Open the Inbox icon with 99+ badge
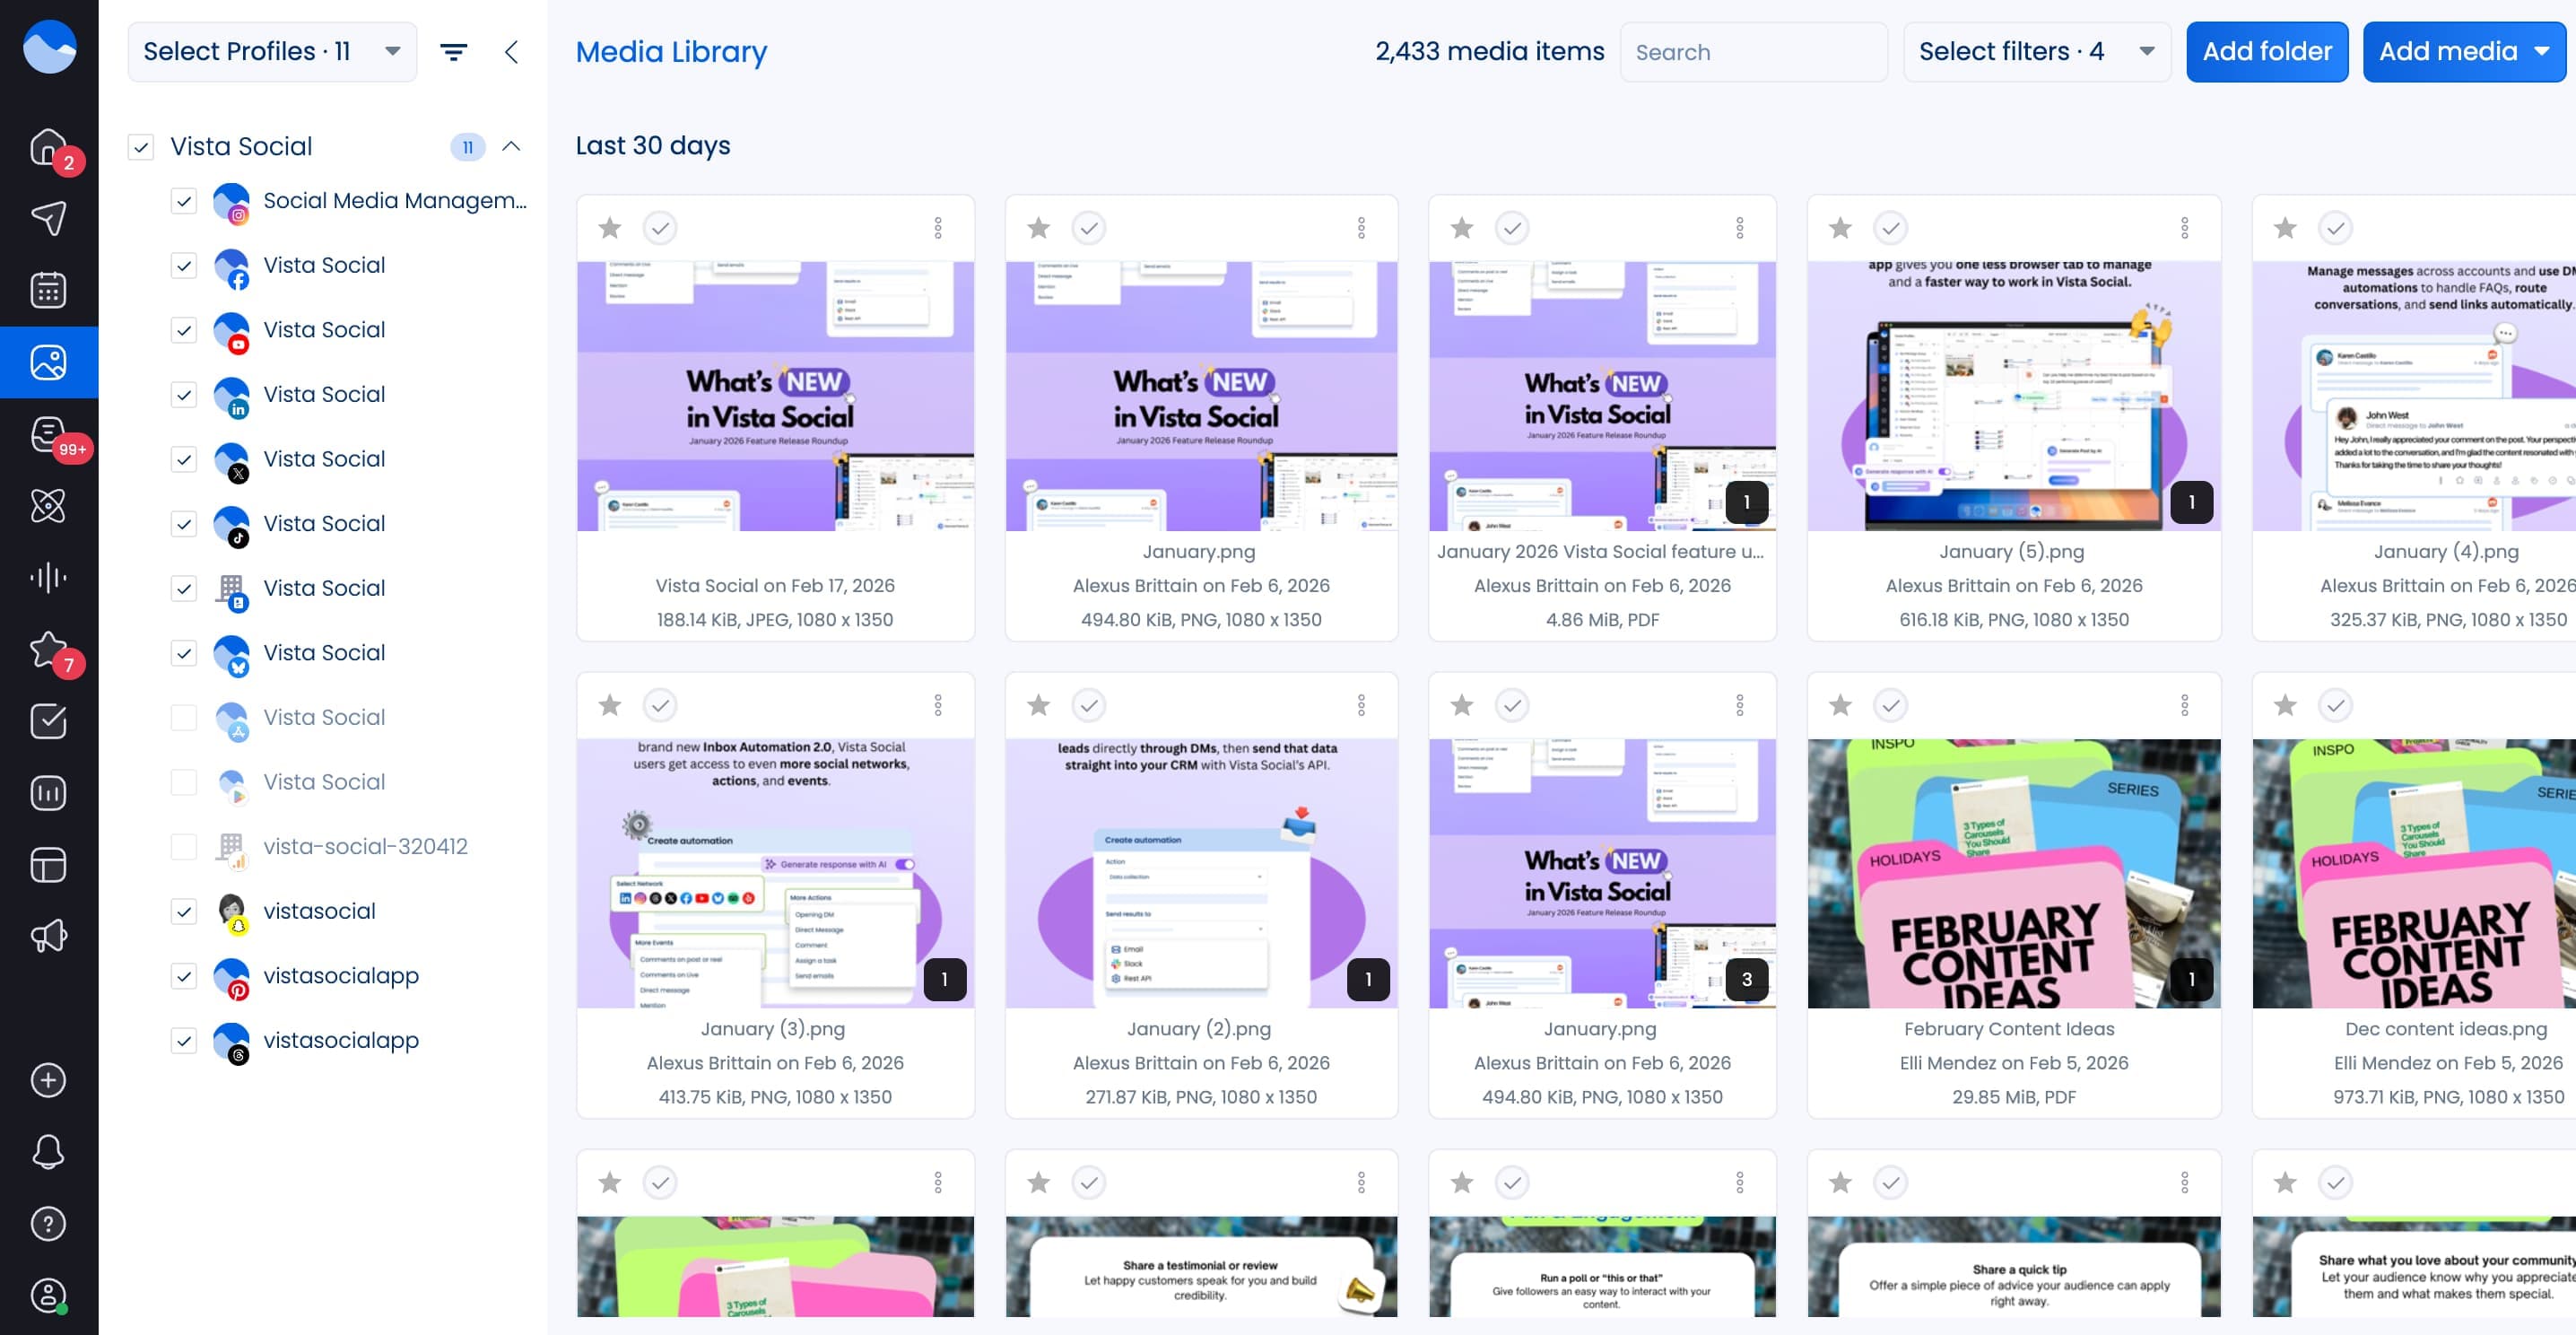 pyautogui.click(x=48, y=433)
